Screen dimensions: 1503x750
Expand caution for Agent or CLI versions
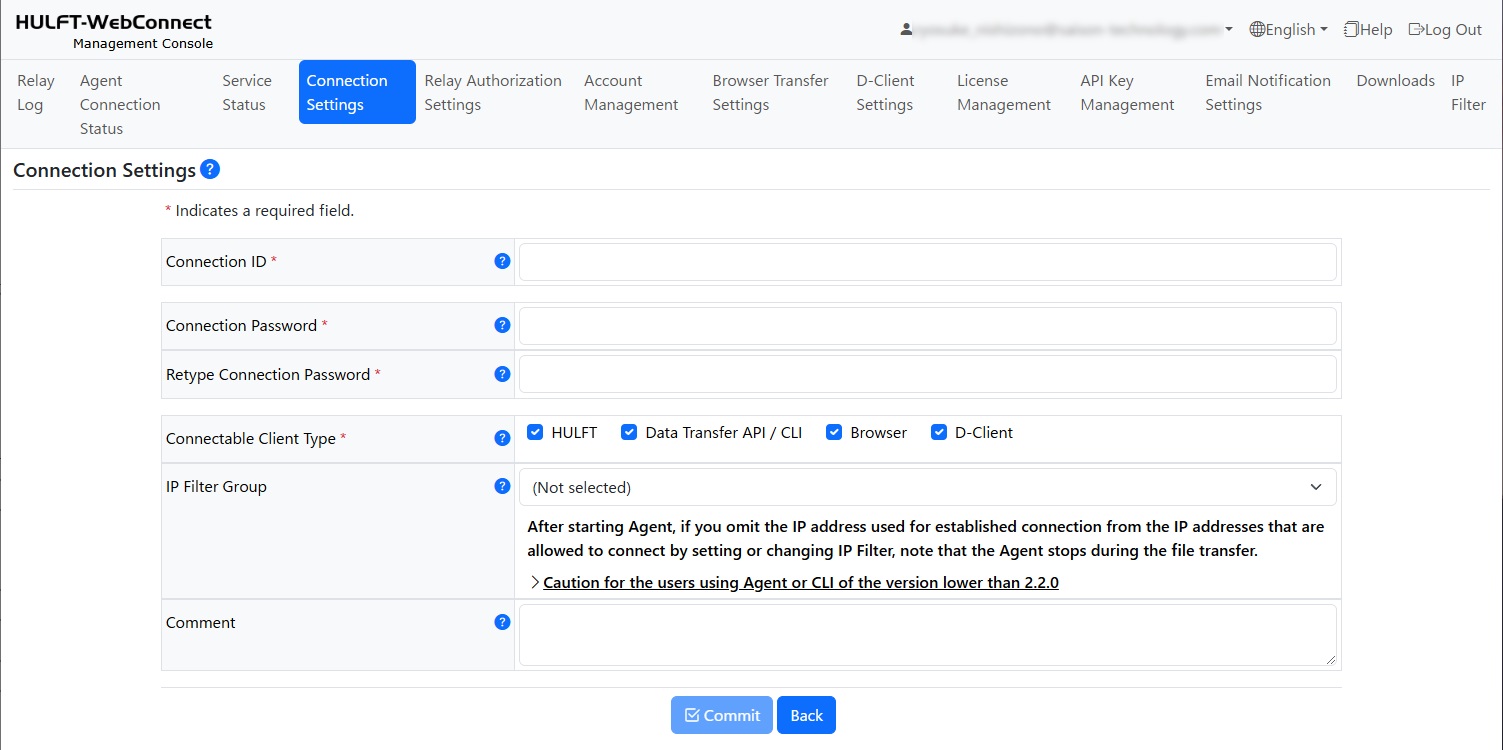[800, 582]
